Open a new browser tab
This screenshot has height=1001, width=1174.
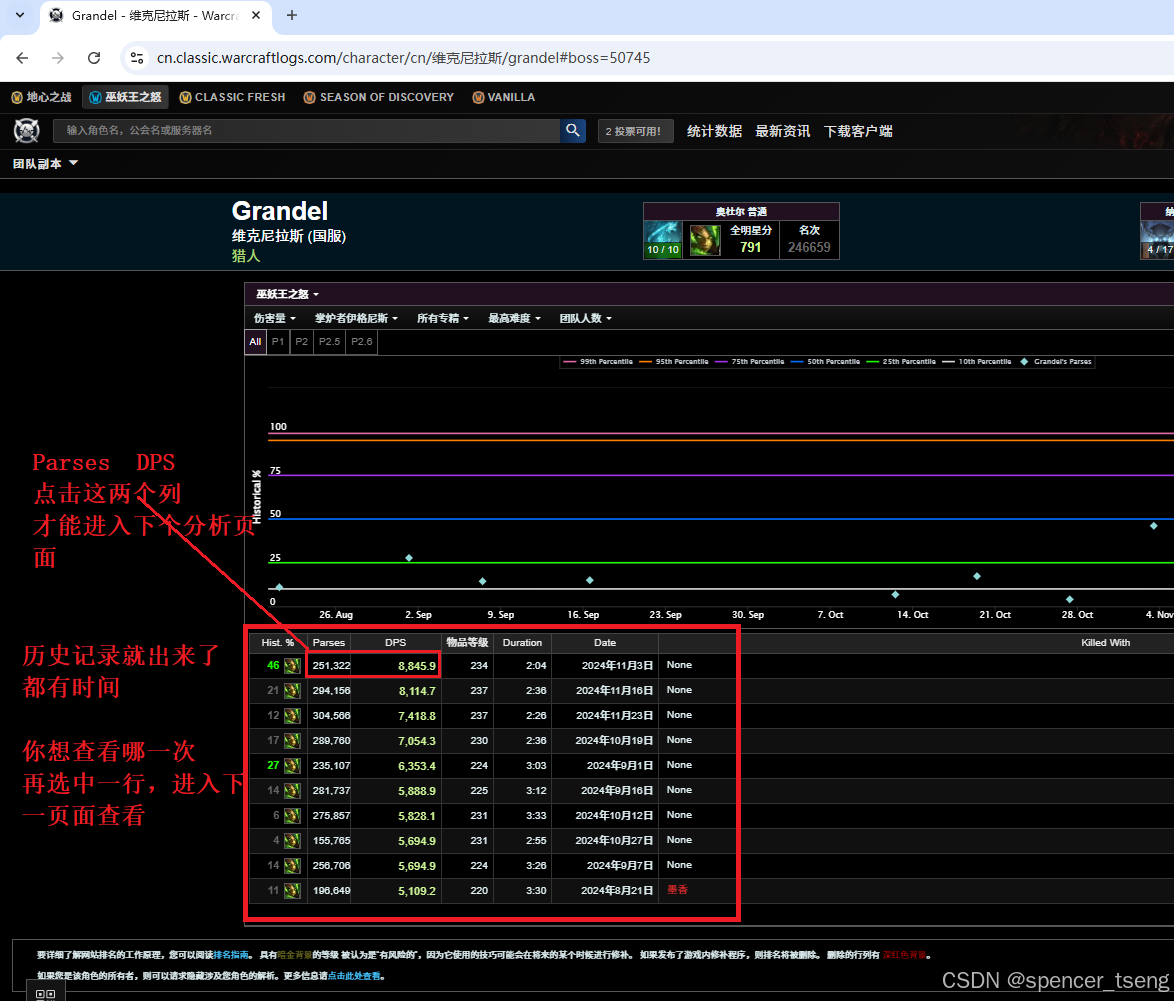point(292,15)
